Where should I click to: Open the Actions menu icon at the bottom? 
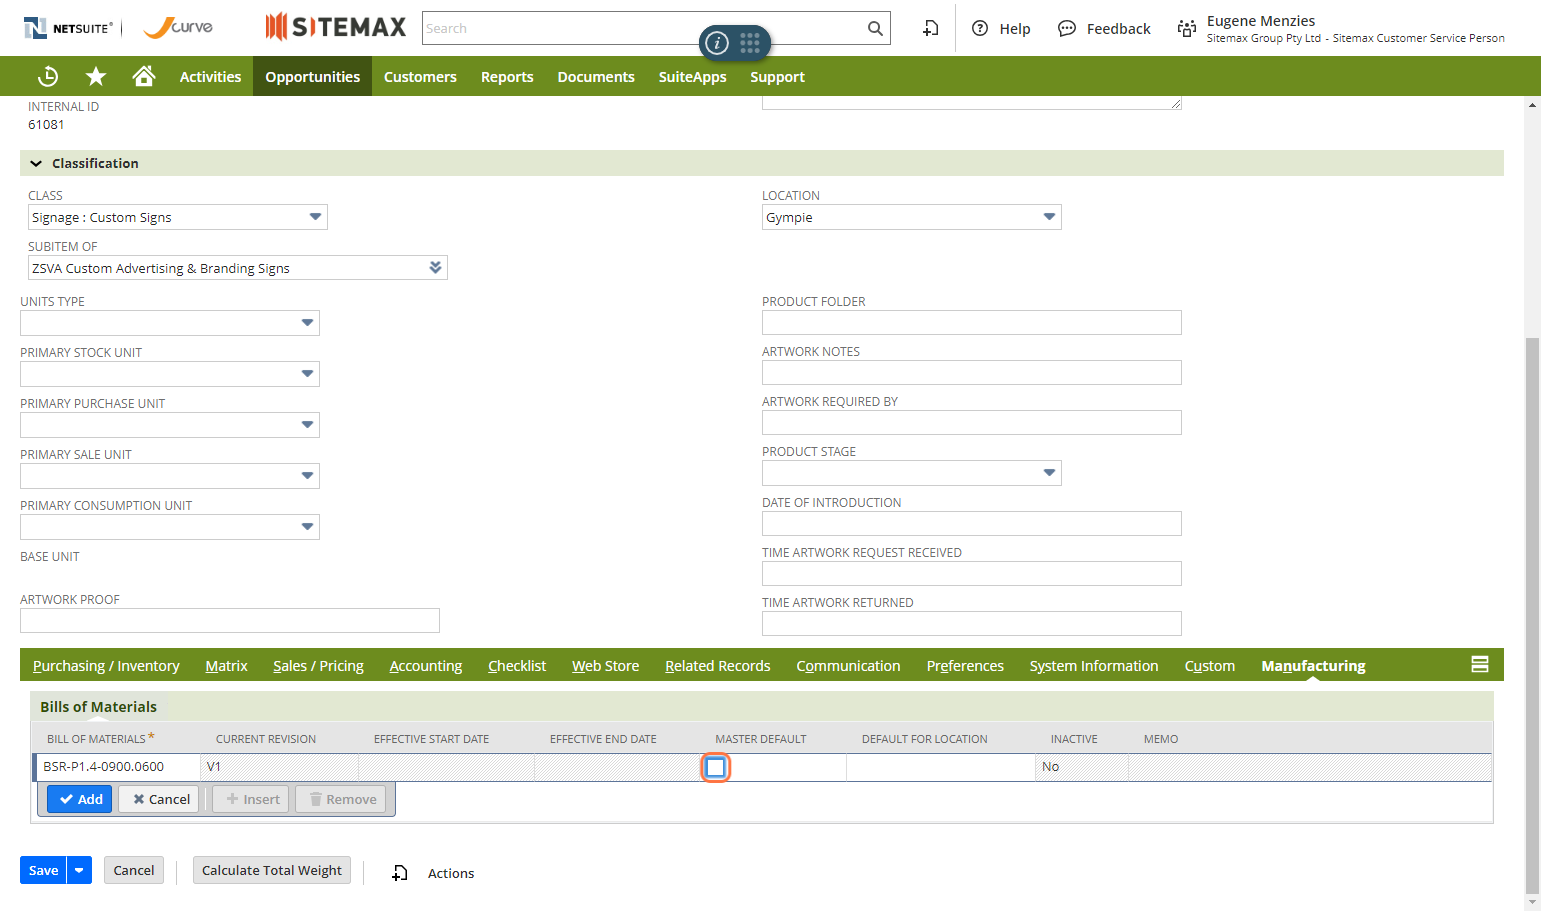coord(400,873)
